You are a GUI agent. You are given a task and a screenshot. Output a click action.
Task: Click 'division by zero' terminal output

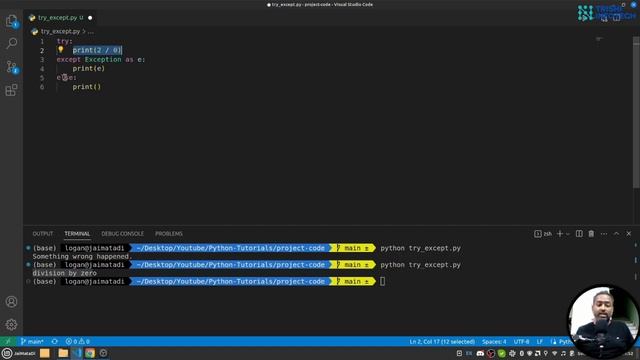64,273
